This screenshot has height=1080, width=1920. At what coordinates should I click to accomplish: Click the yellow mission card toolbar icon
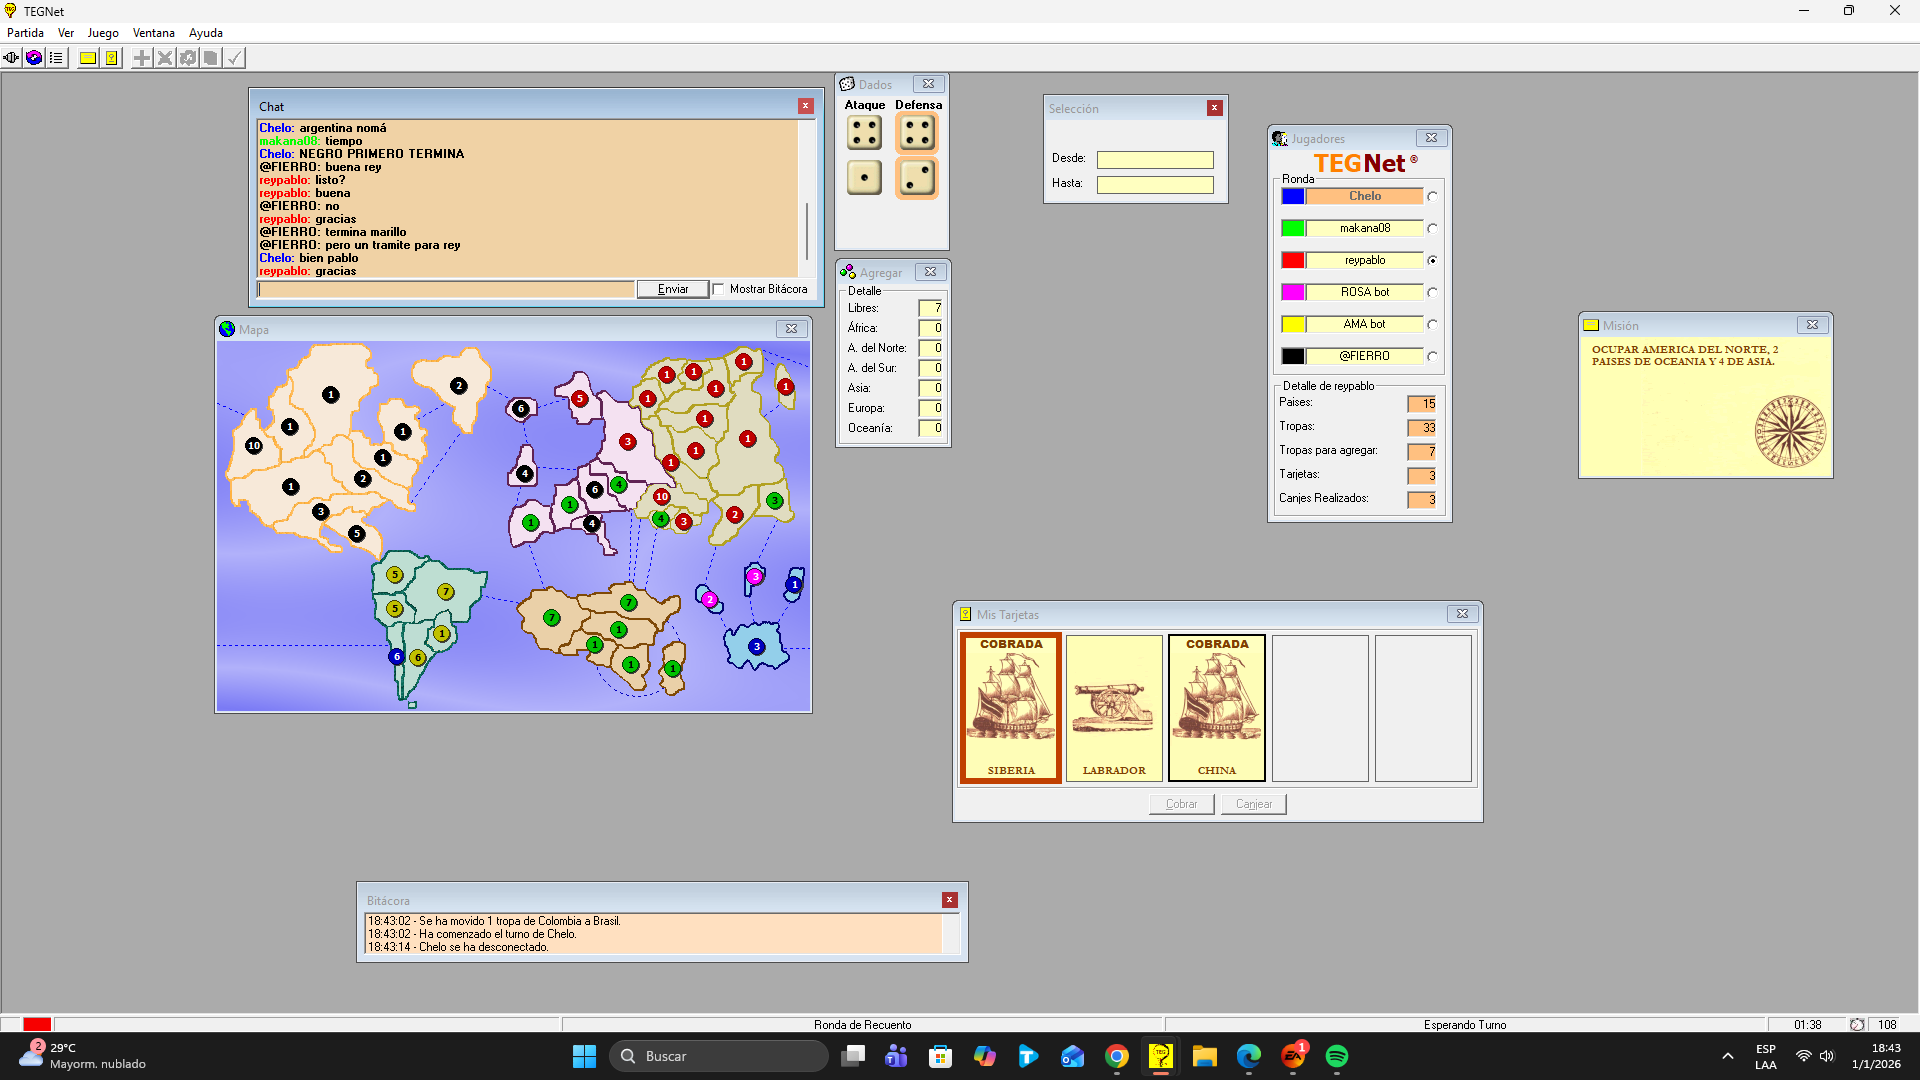(x=88, y=58)
